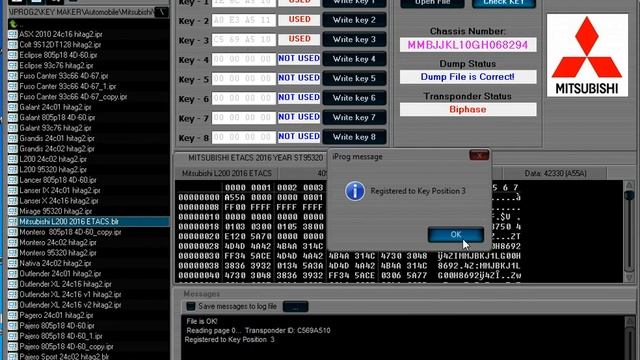
Task: Click the file icon of Montero 805p18 4D-60_copy.ipr
Action: point(13,232)
